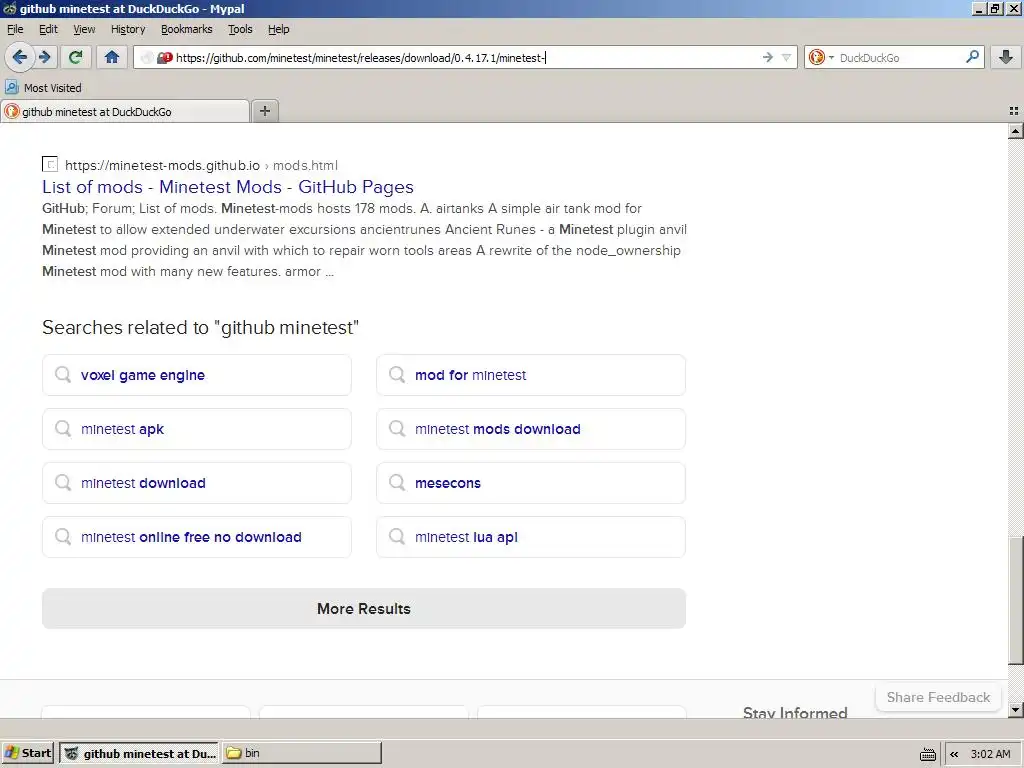The width and height of the screenshot is (1024, 768).
Task: Open the tab groups icon at tab bar end
Action: click(x=1014, y=111)
